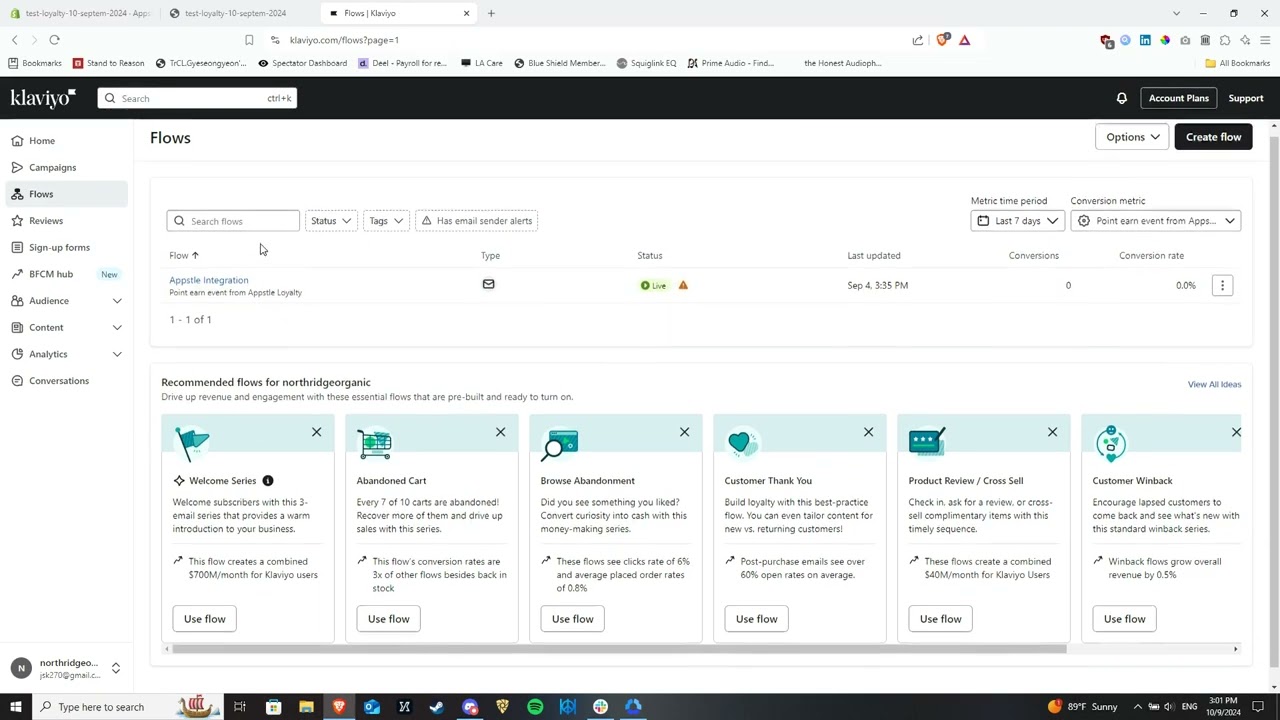Dismiss Product Review / Cross Sell card

coord(1052,432)
